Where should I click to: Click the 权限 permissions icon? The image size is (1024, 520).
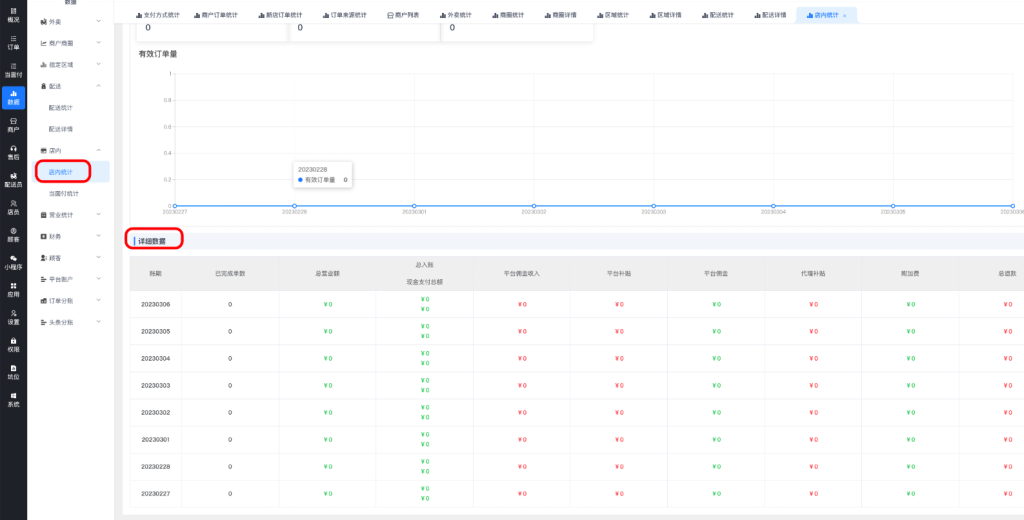pos(13,345)
